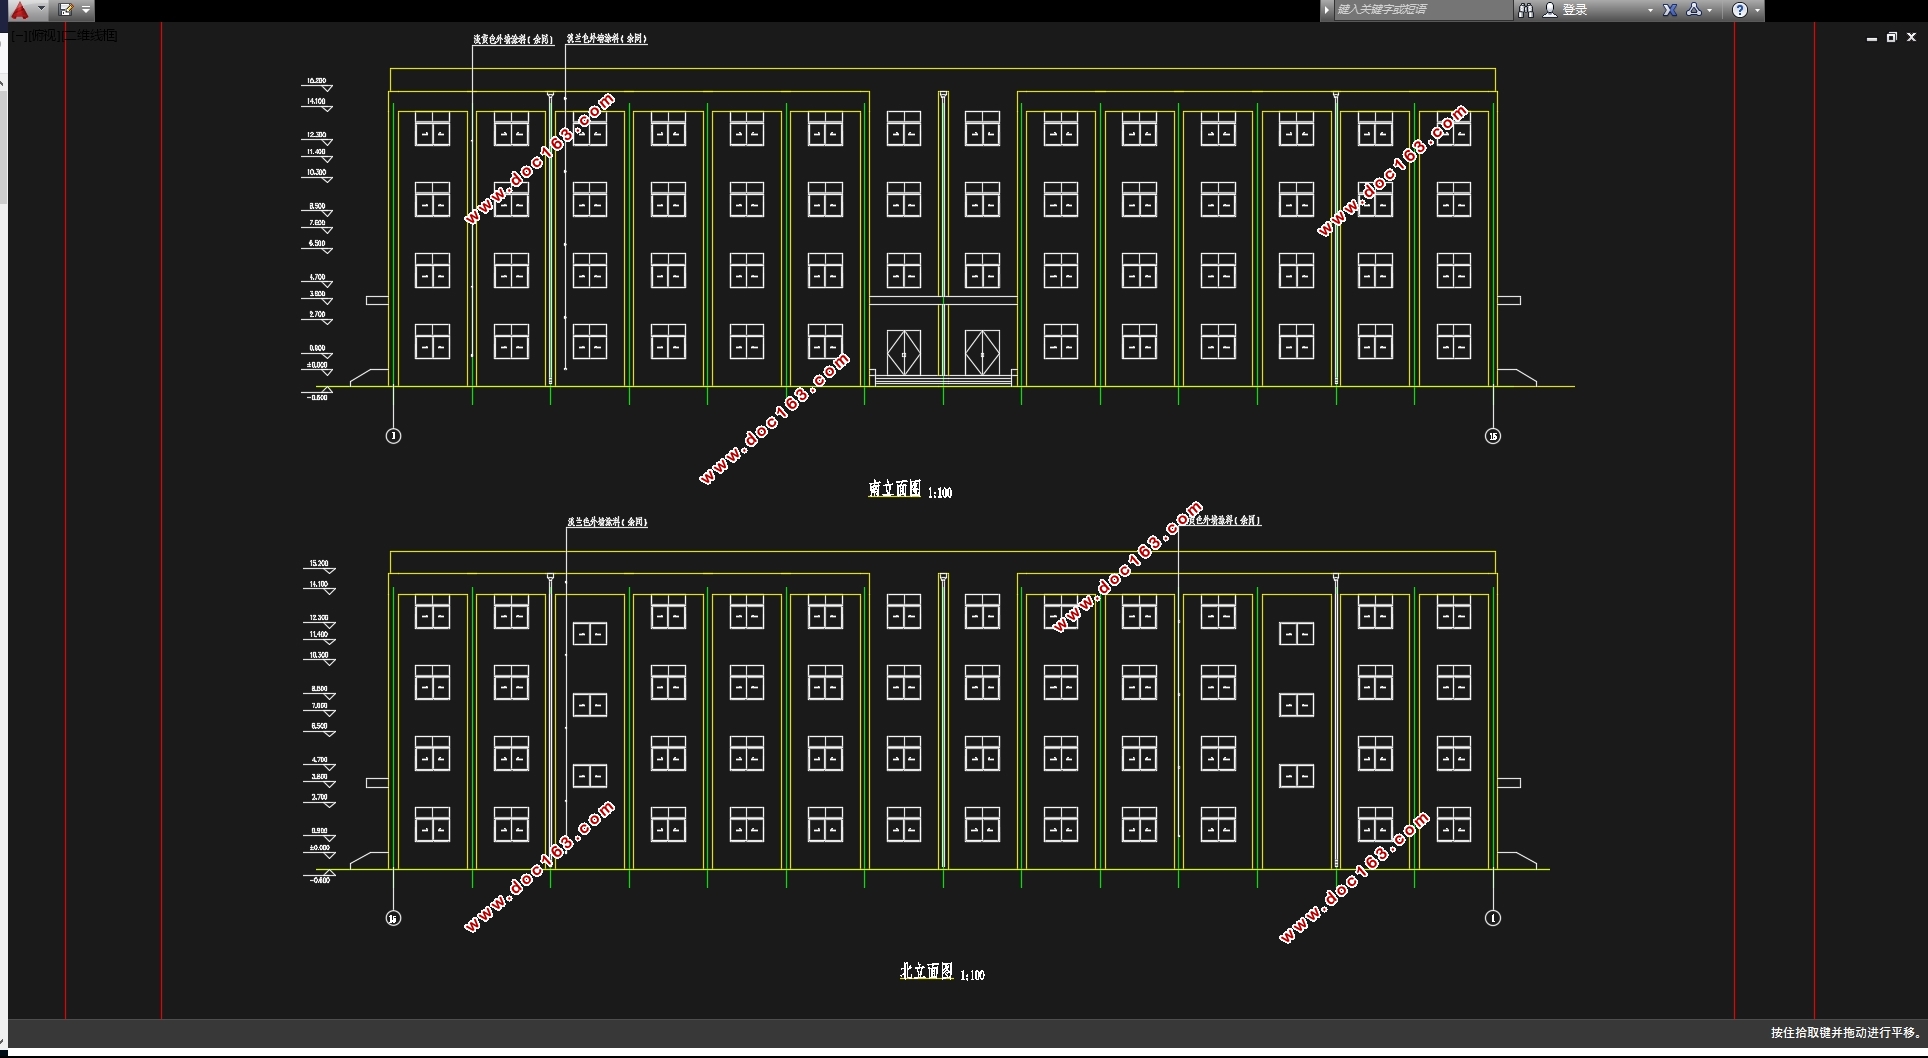The height and width of the screenshot is (1058, 1928).
Task: Open the Quick Access Toolbar customize dropdown
Action: [x=86, y=10]
